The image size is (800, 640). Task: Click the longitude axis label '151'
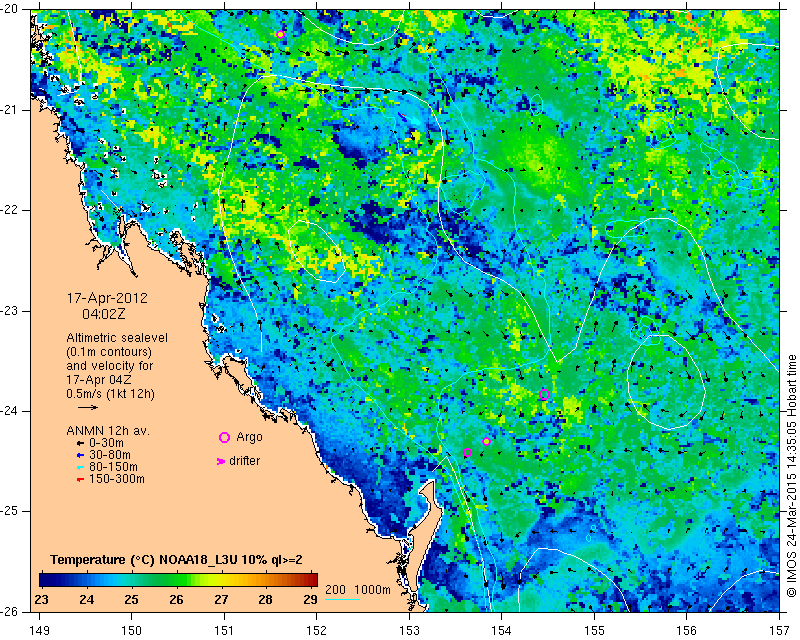point(224,631)
